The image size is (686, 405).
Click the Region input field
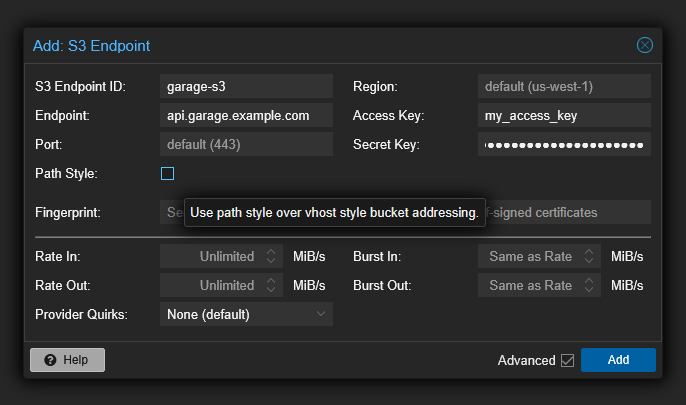coord(564,86)
